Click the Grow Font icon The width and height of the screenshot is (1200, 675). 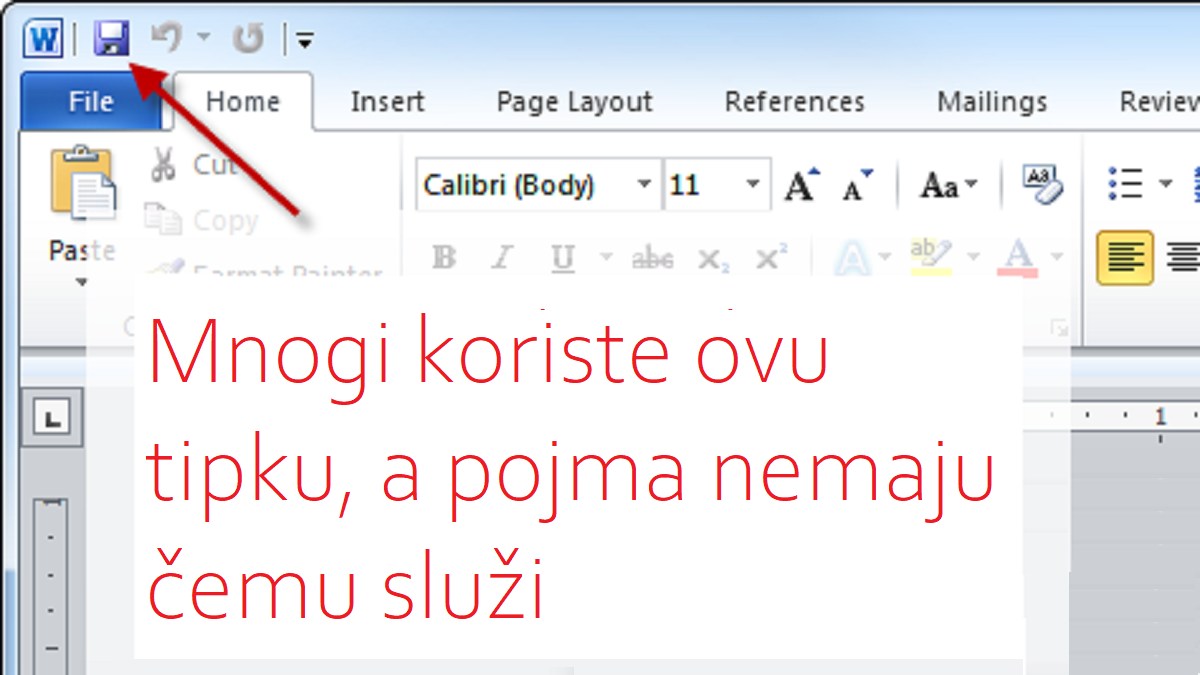[x=802, y=185]
